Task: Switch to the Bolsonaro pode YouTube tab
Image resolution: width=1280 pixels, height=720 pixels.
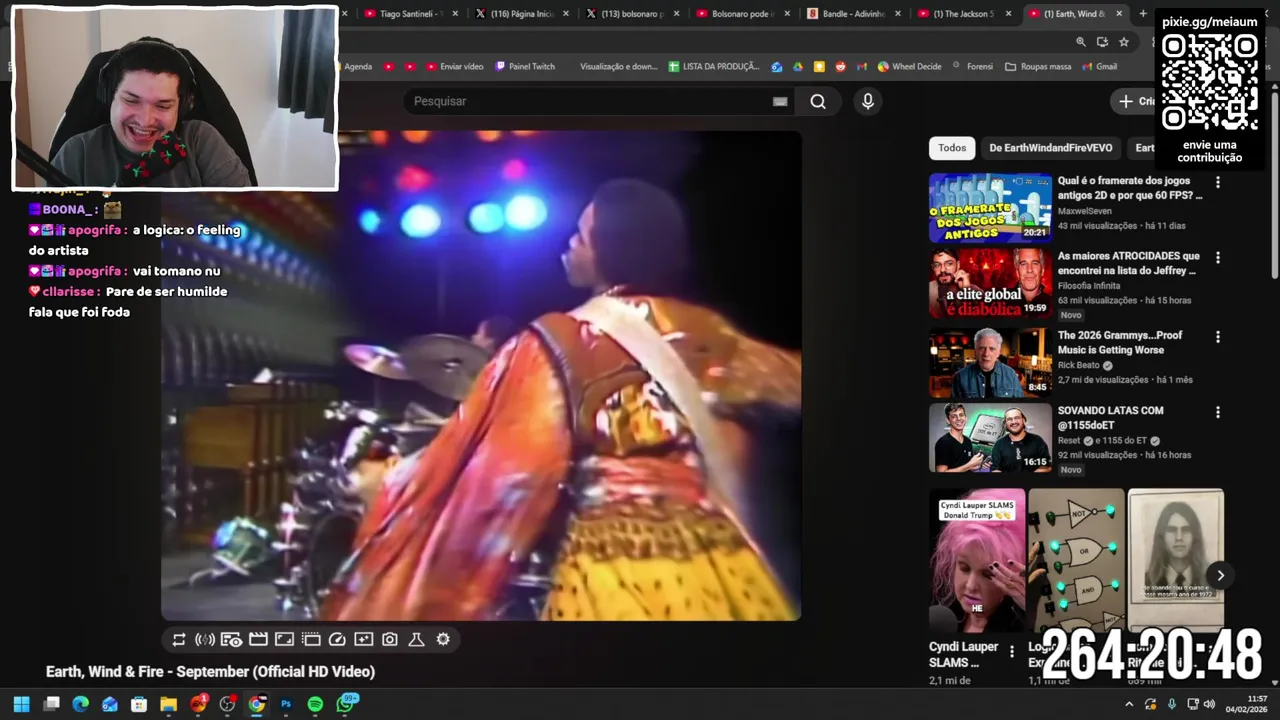Action: tap(742, 14)
